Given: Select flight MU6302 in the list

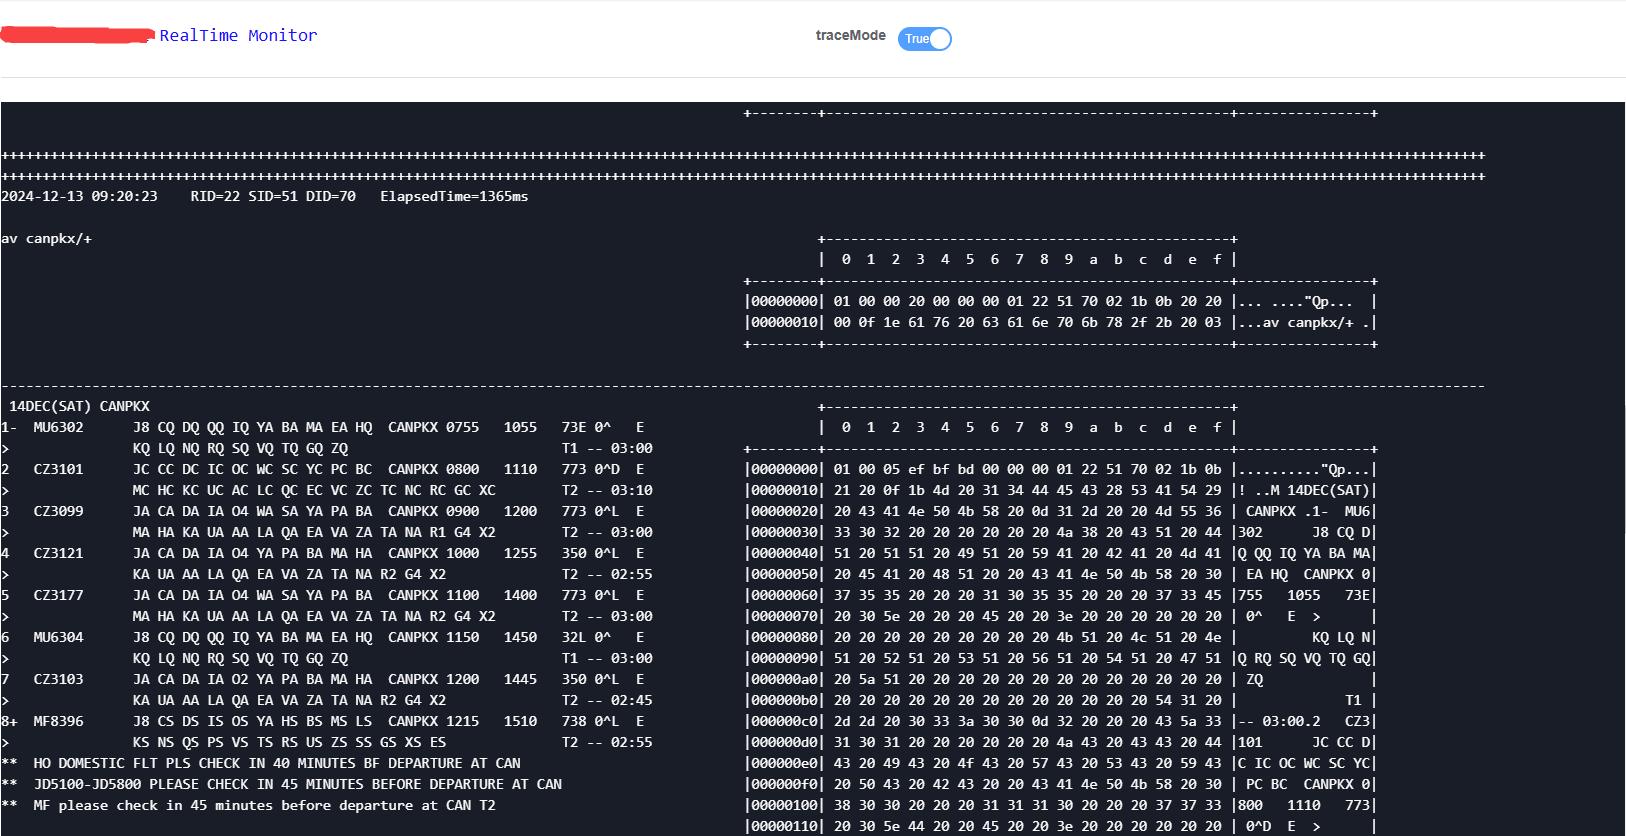Looking at the screenshot, I should pos(58,428).
